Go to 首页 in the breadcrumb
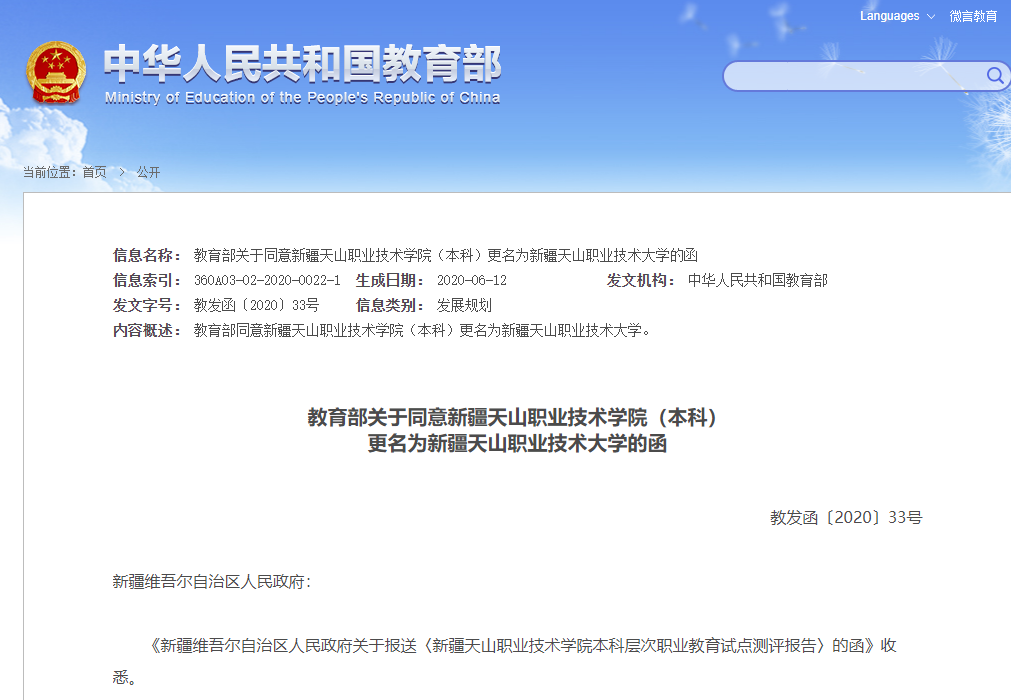Screen dimensions: 1011x700 (94, 172)
